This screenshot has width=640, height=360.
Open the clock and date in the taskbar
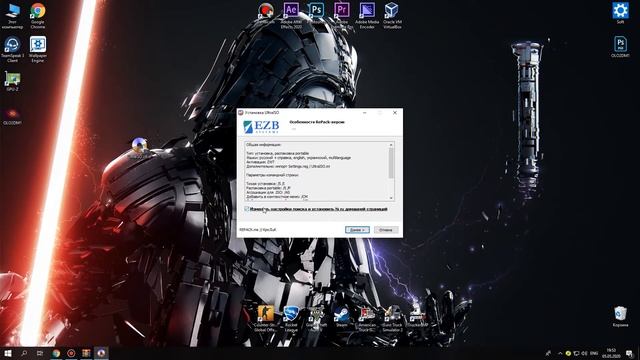click(x=611, y=353)
